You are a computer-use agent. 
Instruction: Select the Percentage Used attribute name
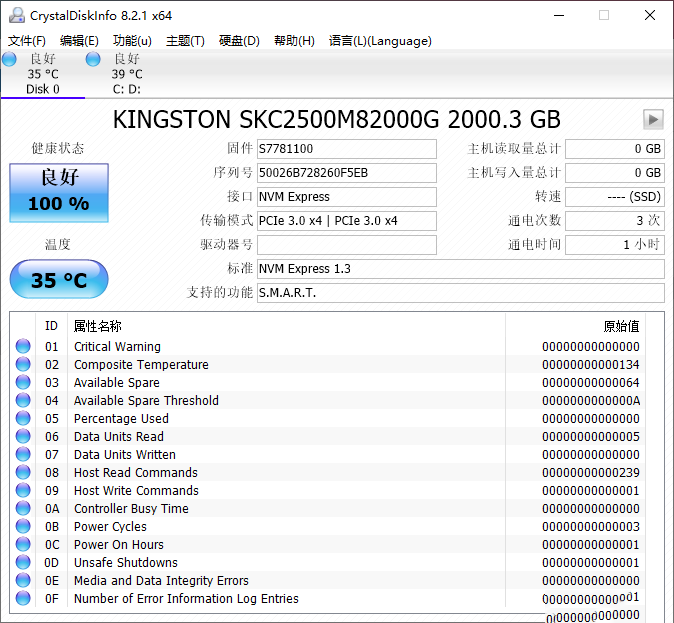[121, 419]
